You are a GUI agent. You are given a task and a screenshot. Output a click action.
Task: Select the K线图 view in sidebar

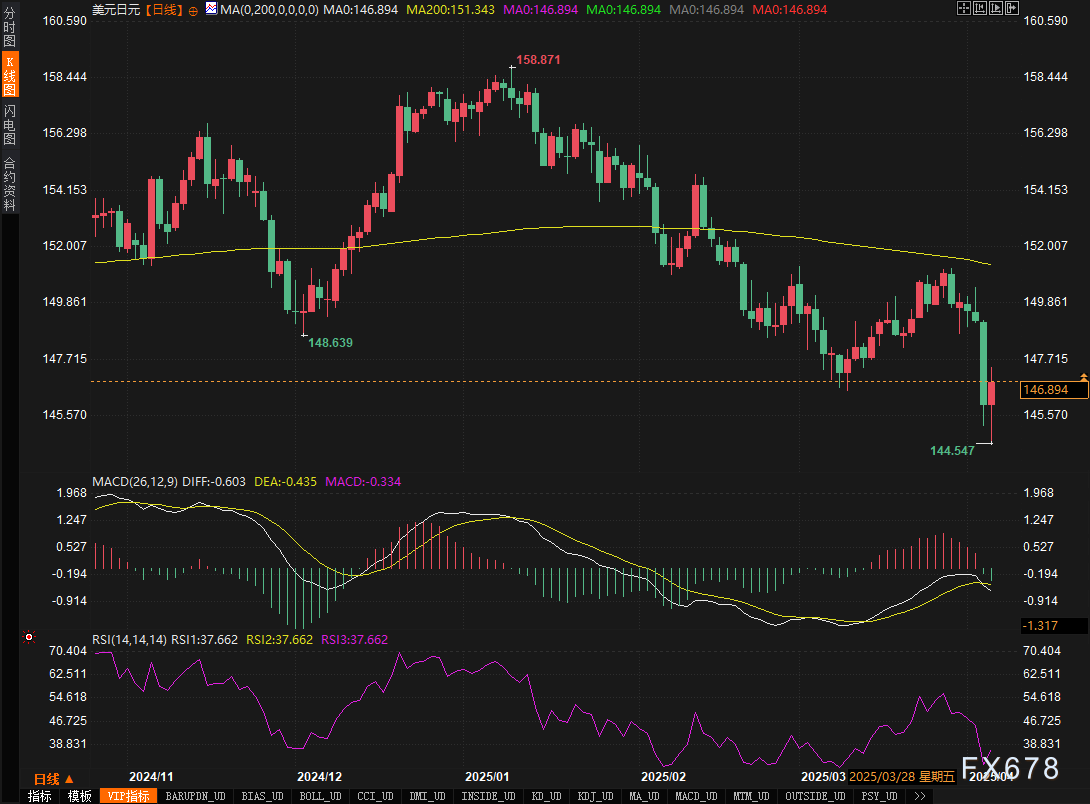9,76
